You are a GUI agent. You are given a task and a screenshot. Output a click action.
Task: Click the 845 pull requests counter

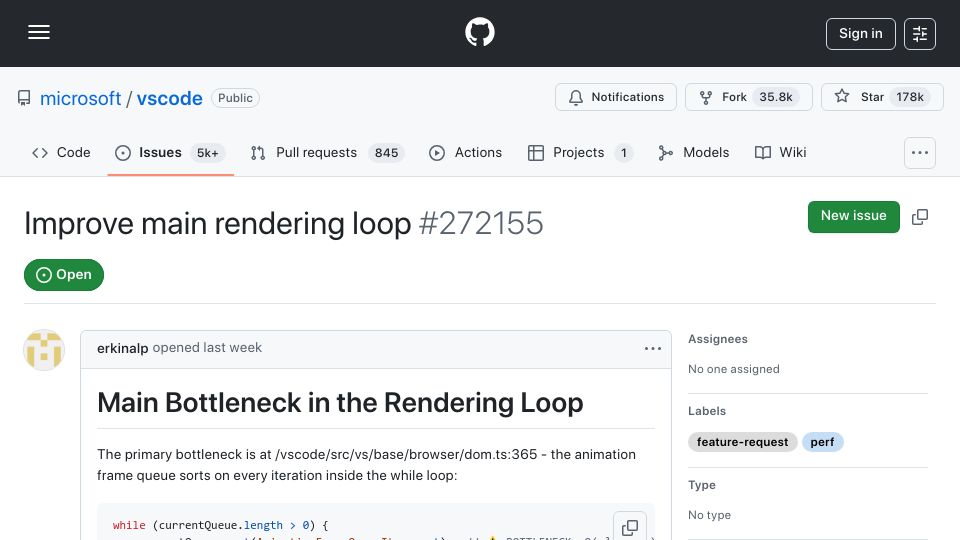tap(386, 152)
